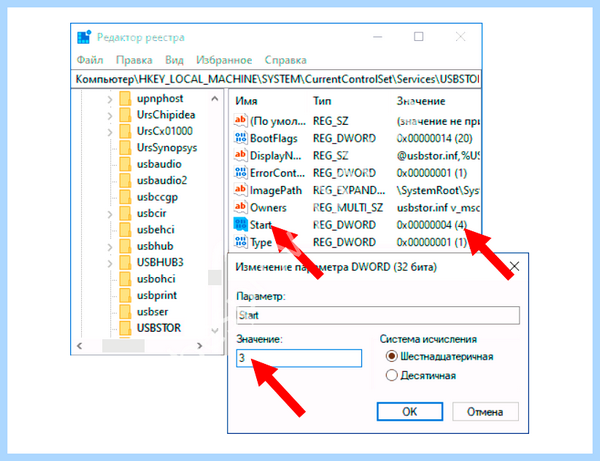Open the Правка menu
Viewport: 600px width, 461px height.
[x=134, y=60]
